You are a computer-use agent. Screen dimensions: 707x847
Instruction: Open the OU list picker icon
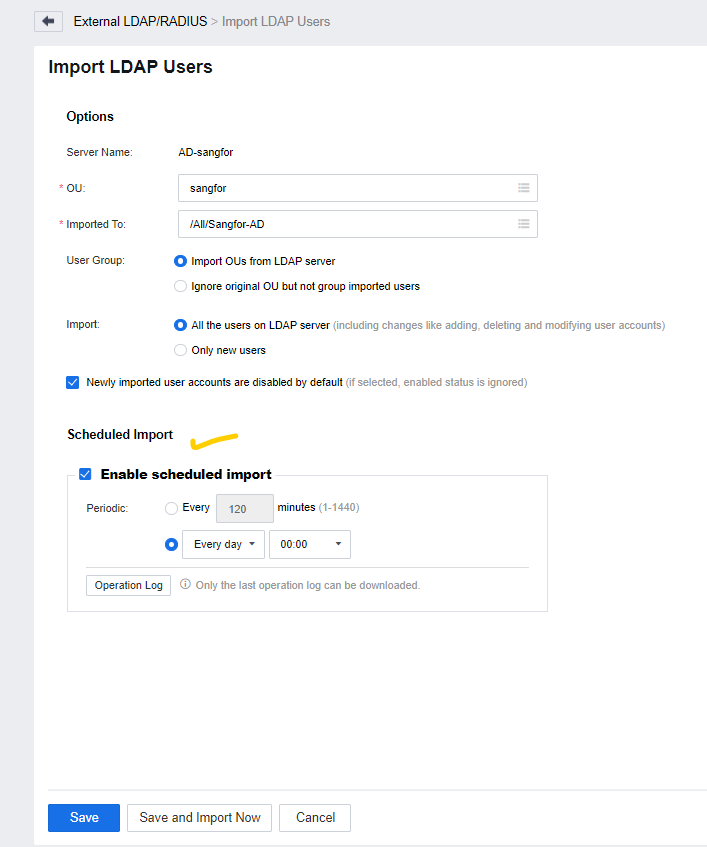tap(523, 188)
